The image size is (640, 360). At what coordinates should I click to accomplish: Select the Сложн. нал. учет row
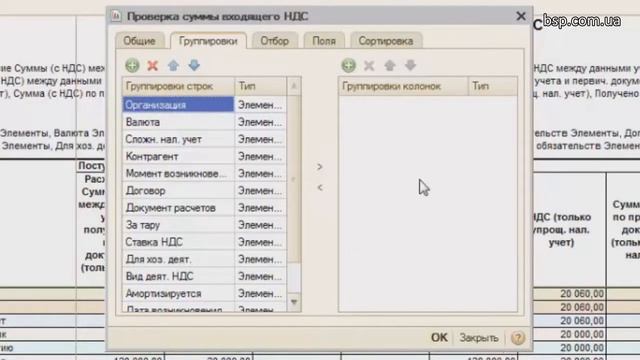point(178,139)
